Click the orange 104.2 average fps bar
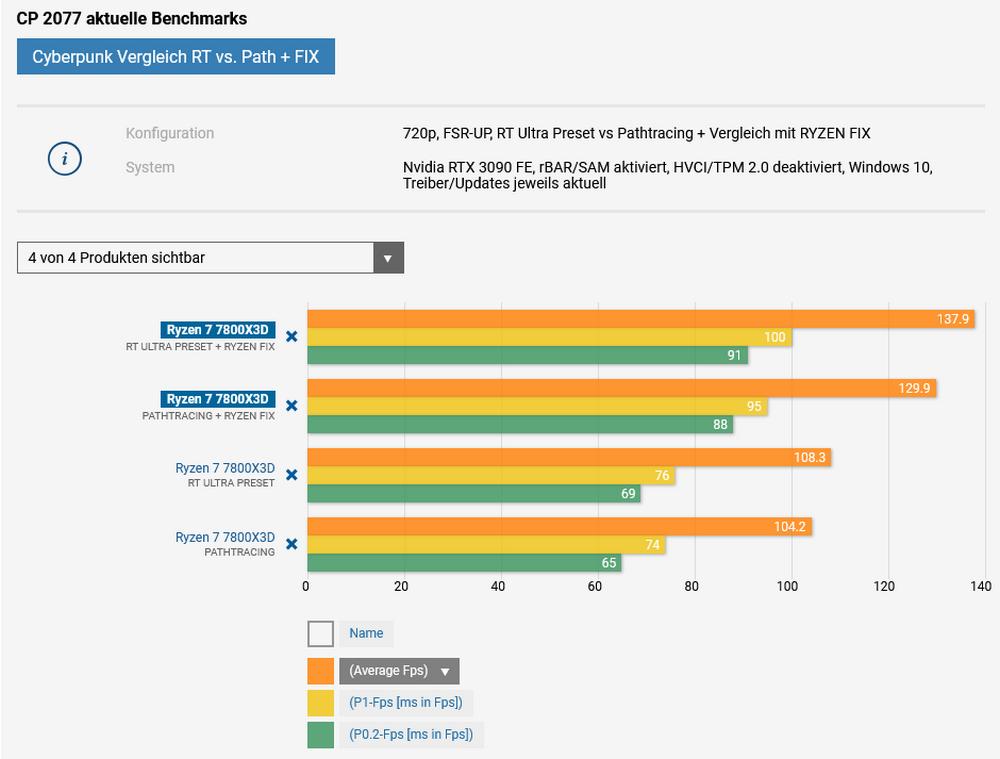This screenshot has height=759, width=1000. tap(559, 526)
